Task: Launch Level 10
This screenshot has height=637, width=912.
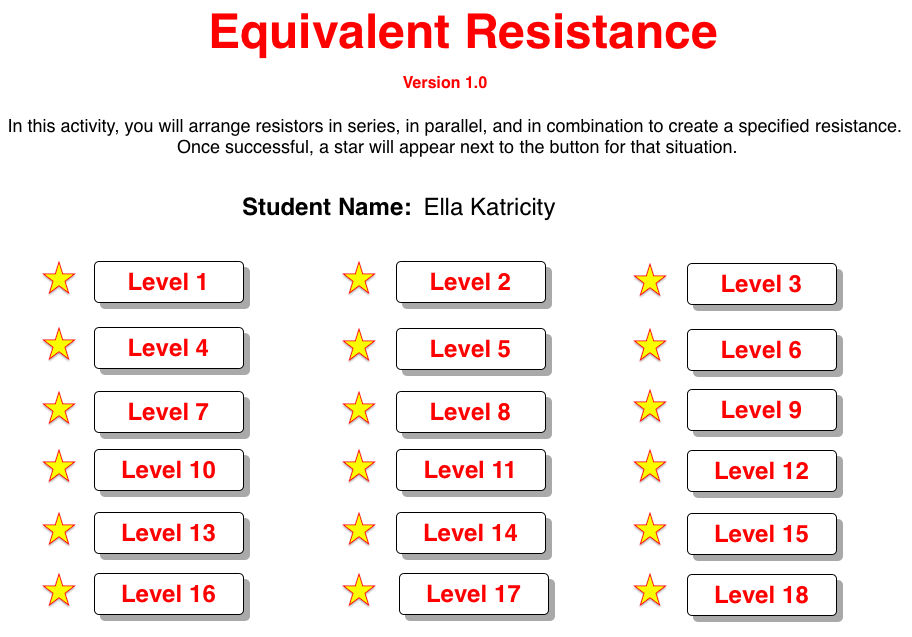Action: (x=168, y=470)
